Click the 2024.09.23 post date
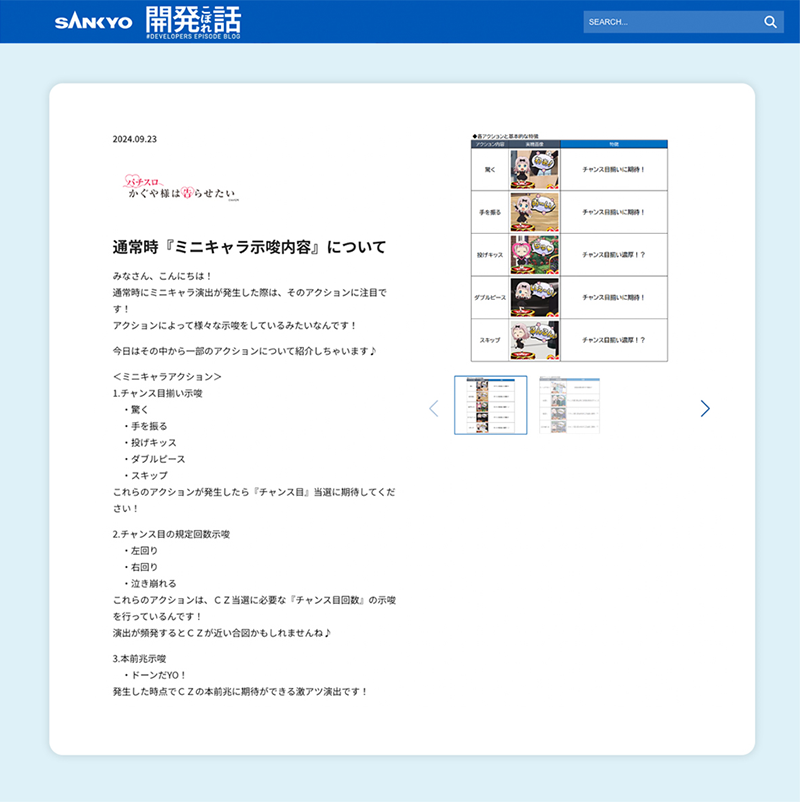Screen dimensions: 800x802 (135, 139)
